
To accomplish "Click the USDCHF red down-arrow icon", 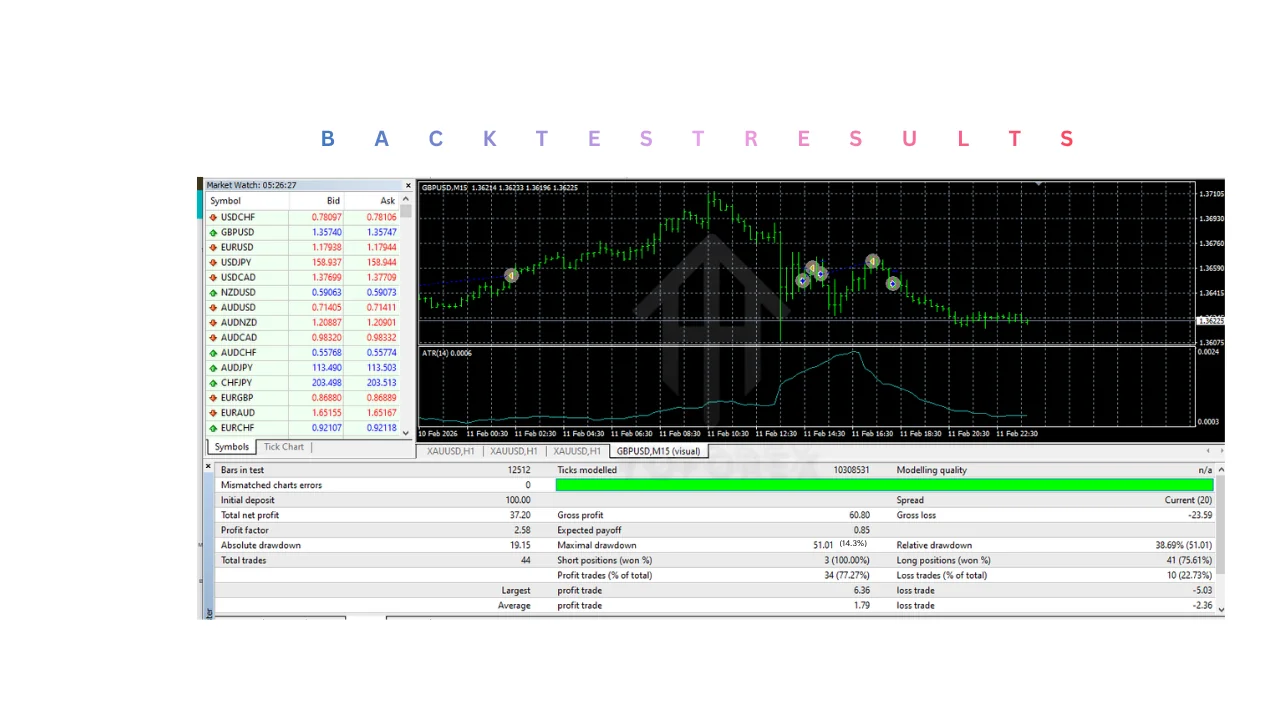I will coord(213,217).
